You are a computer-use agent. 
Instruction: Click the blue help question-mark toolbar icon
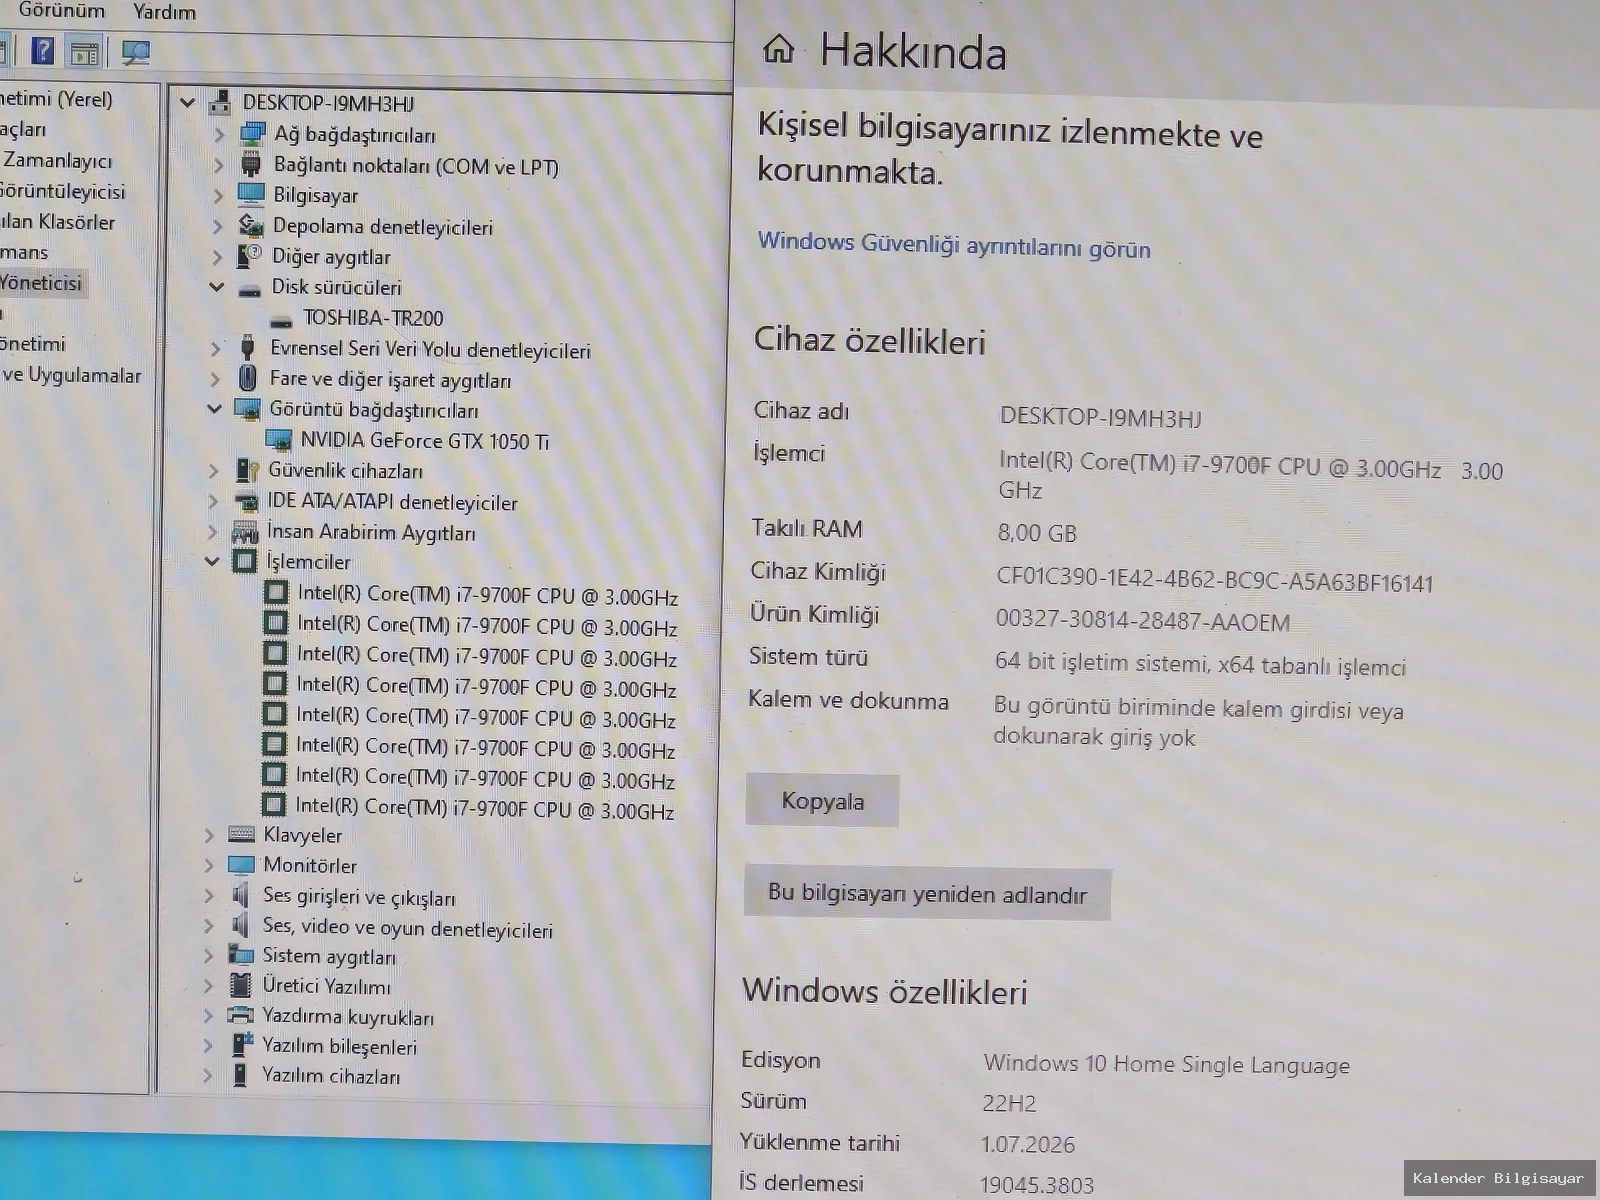43,51
